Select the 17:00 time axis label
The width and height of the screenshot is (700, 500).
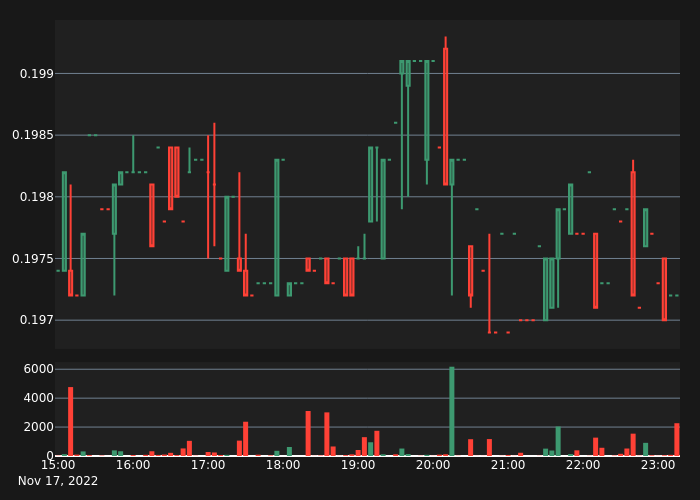pos(208,465)
